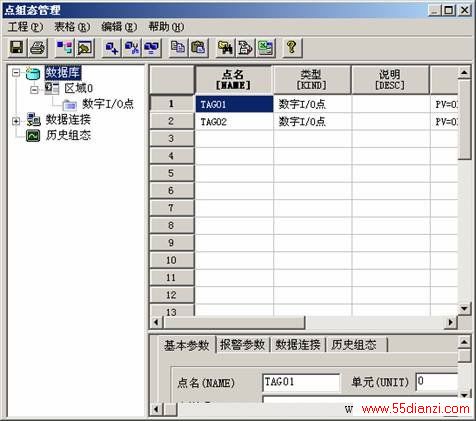
Task: Click the delete point scissors icon
Action: pos(132,48)
